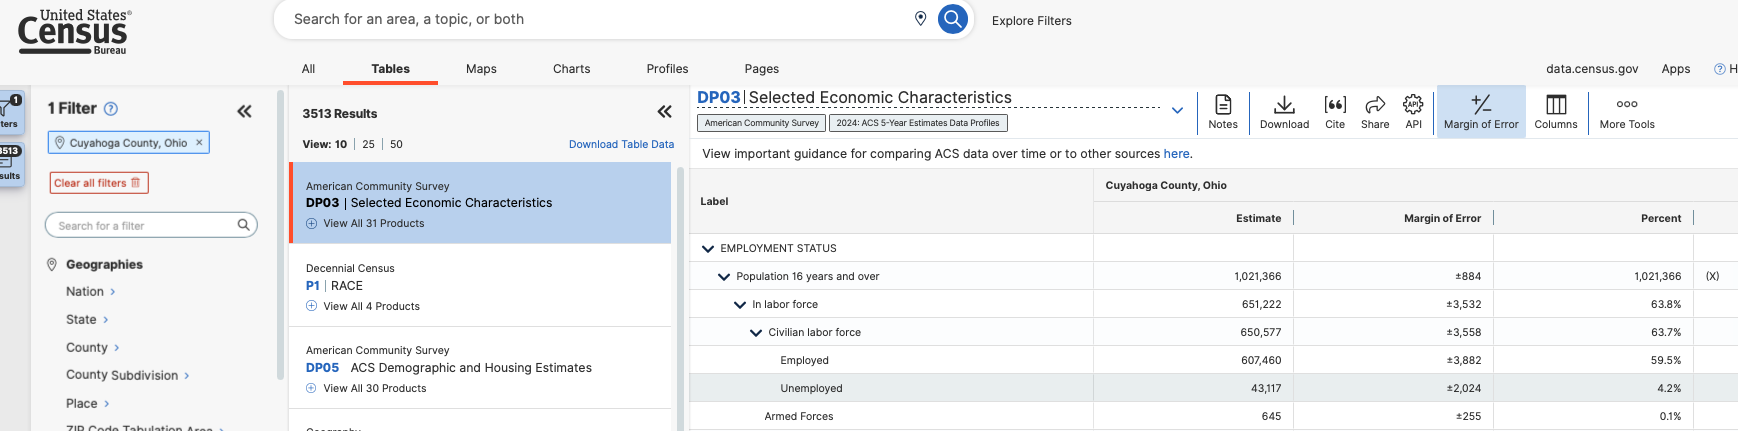1738x431 pixels.
Task: Open the Cite tool
Action: (x=1335, y=111)
